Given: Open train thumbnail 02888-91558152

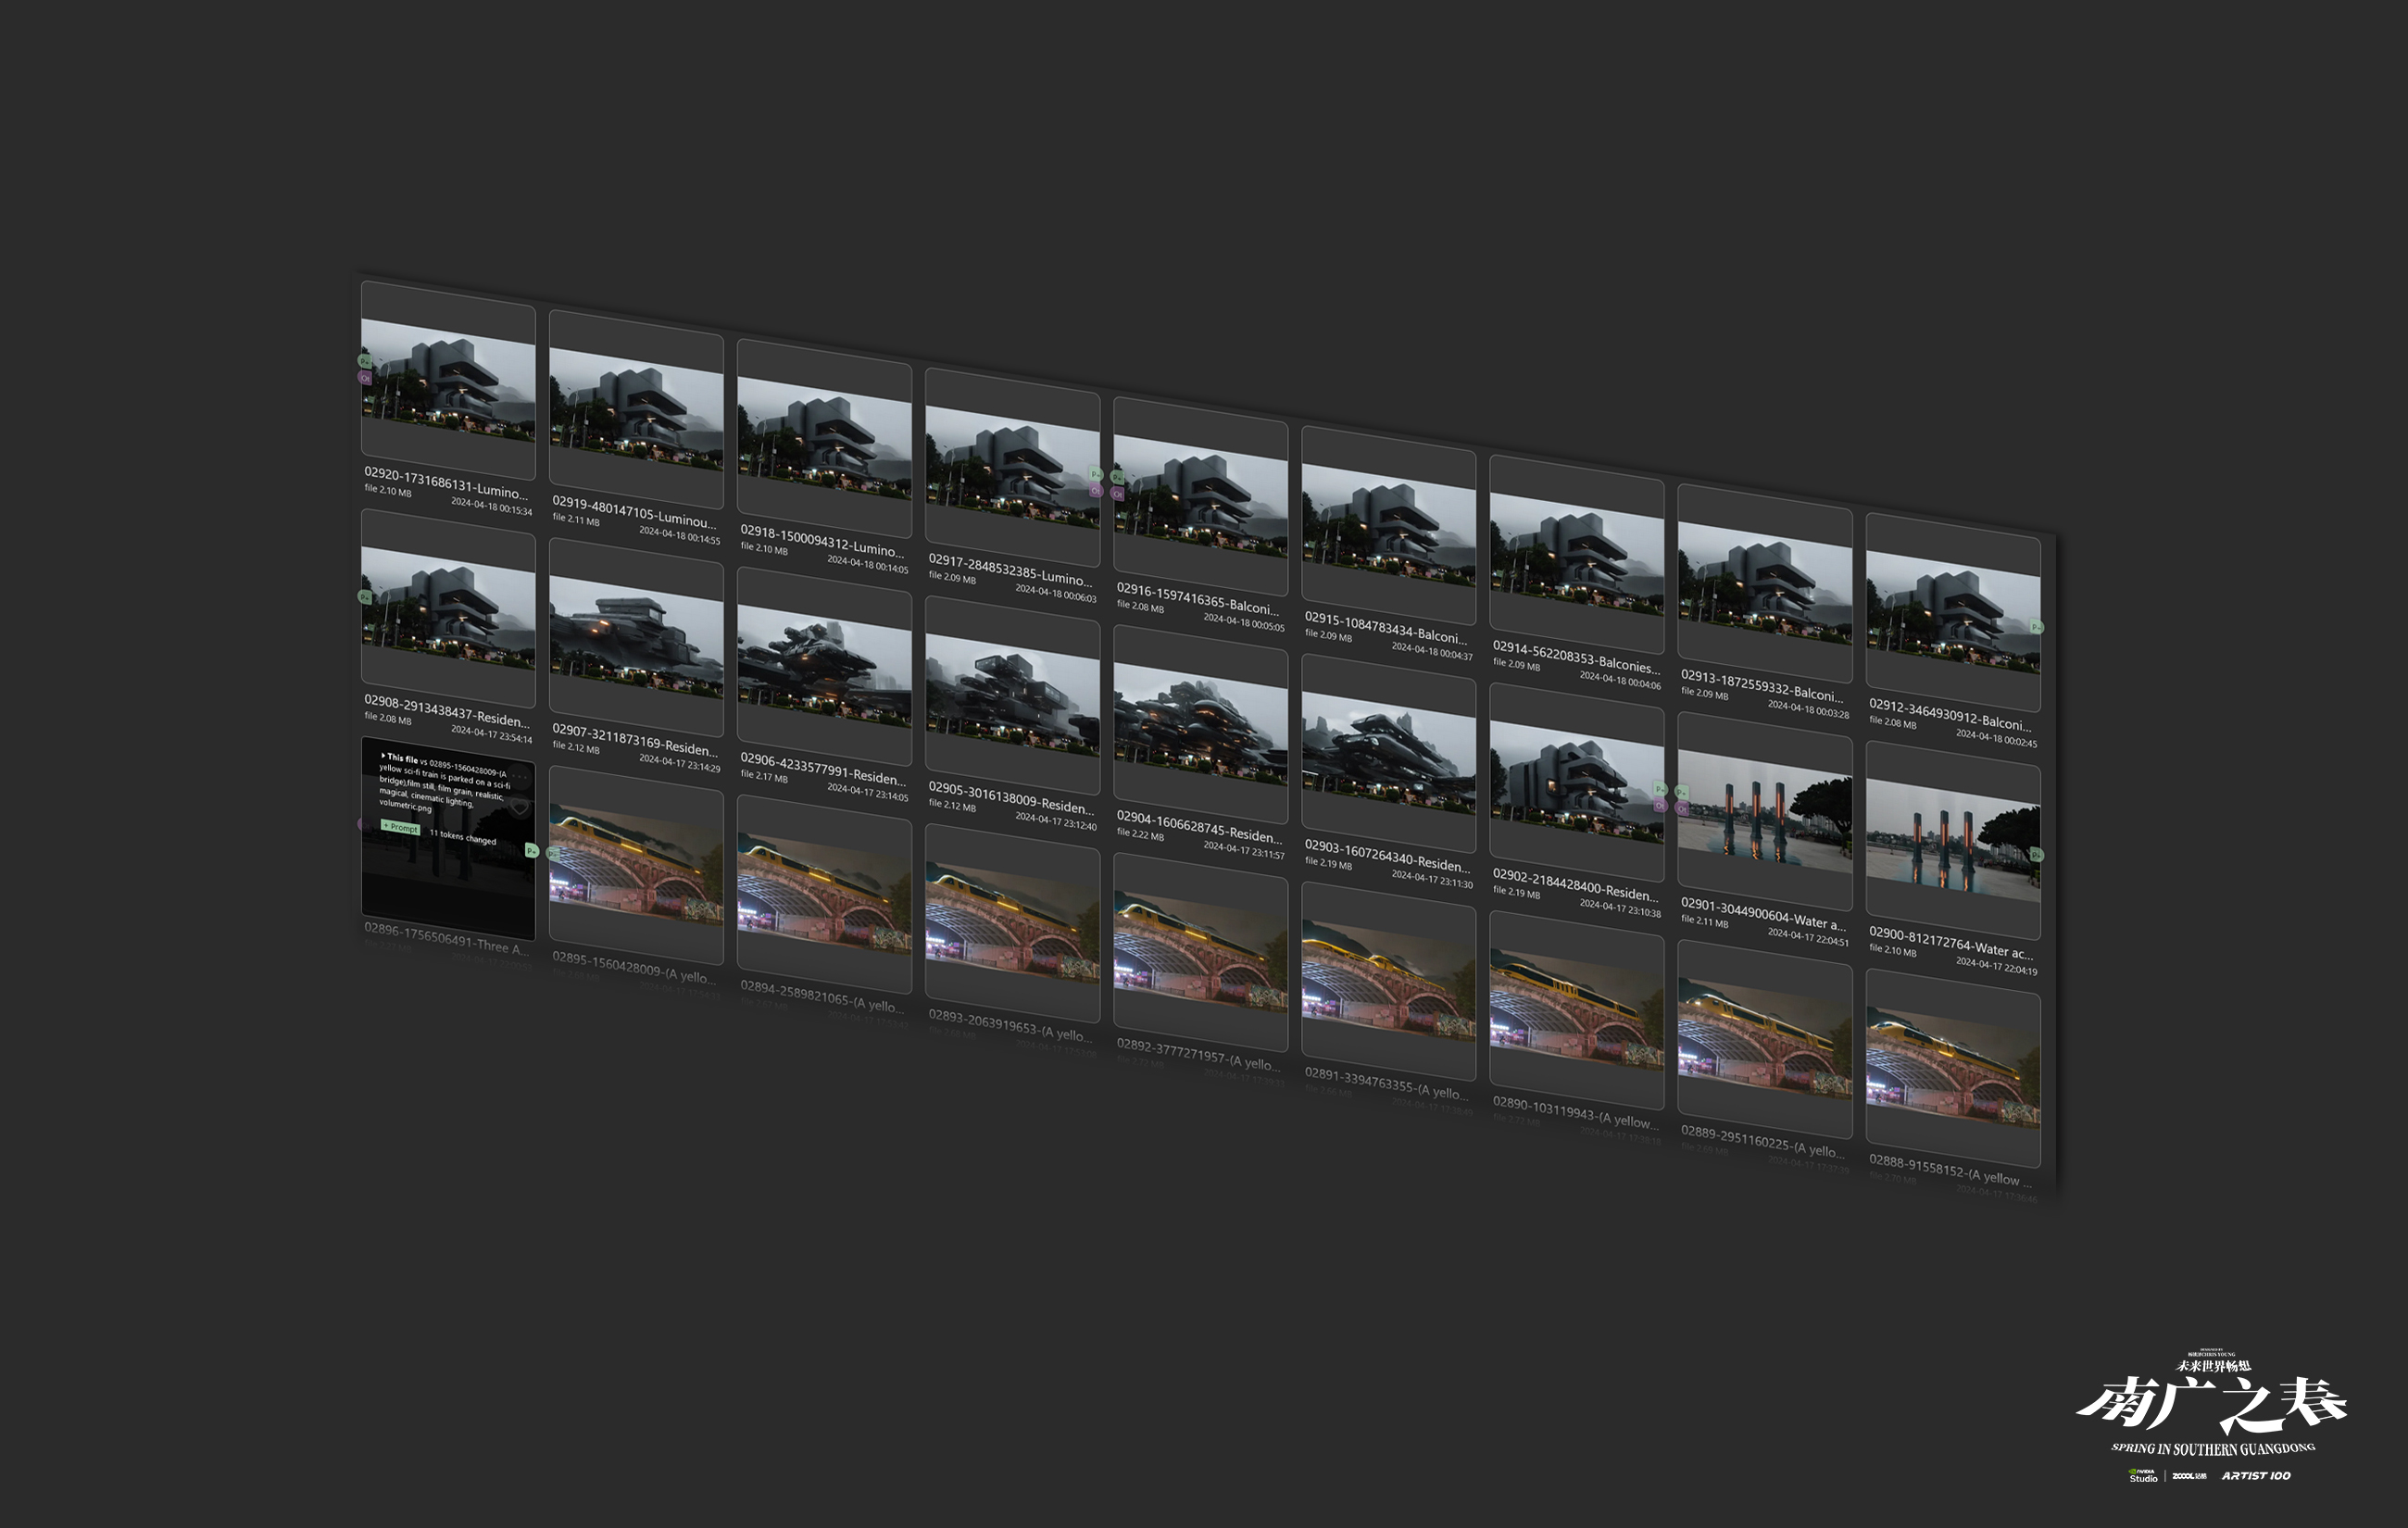Looking at the screenshot, I should (1952, 1070).
